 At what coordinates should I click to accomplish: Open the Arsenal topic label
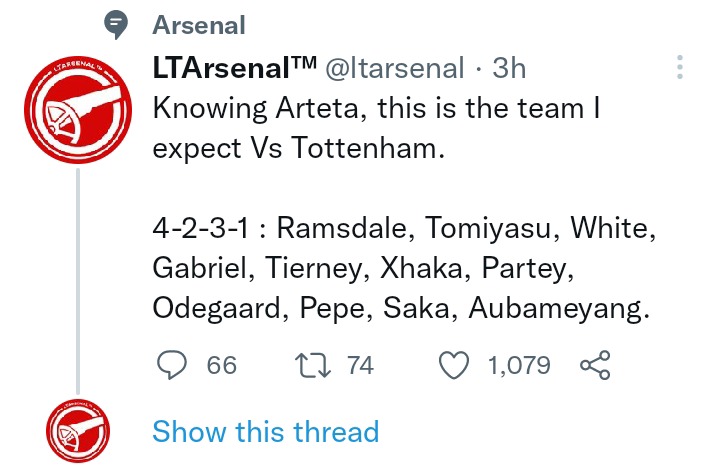(199, 25)
